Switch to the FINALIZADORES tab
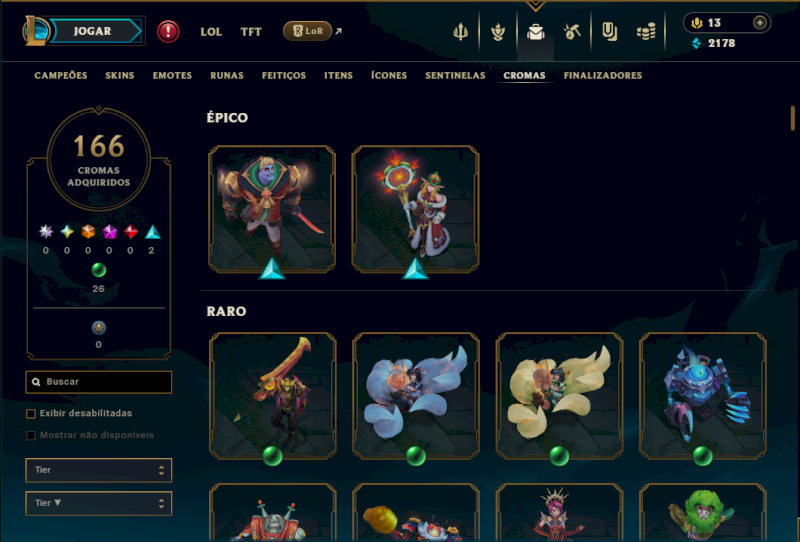 (603, 76)
